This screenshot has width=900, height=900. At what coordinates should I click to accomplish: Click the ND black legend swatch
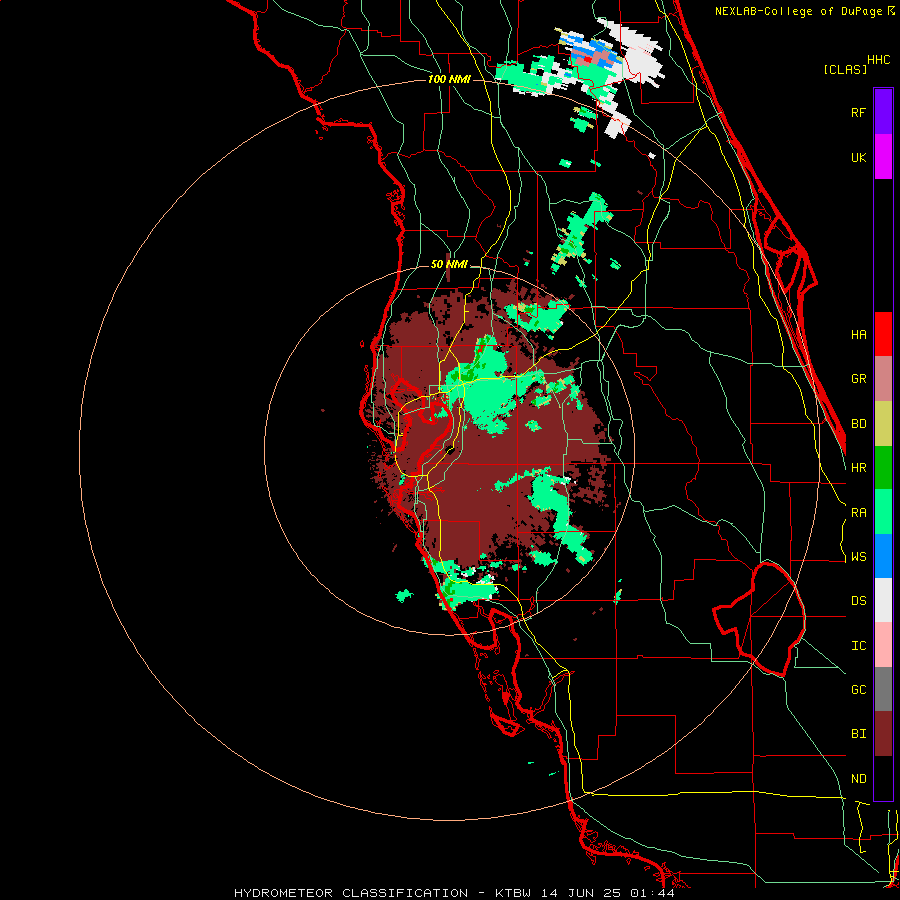click(883, 778)
